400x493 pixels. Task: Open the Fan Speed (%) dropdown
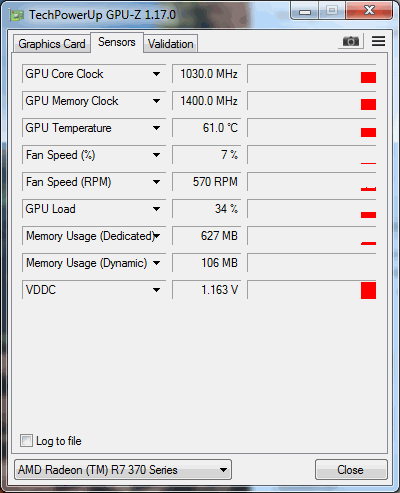click(156, 155)
